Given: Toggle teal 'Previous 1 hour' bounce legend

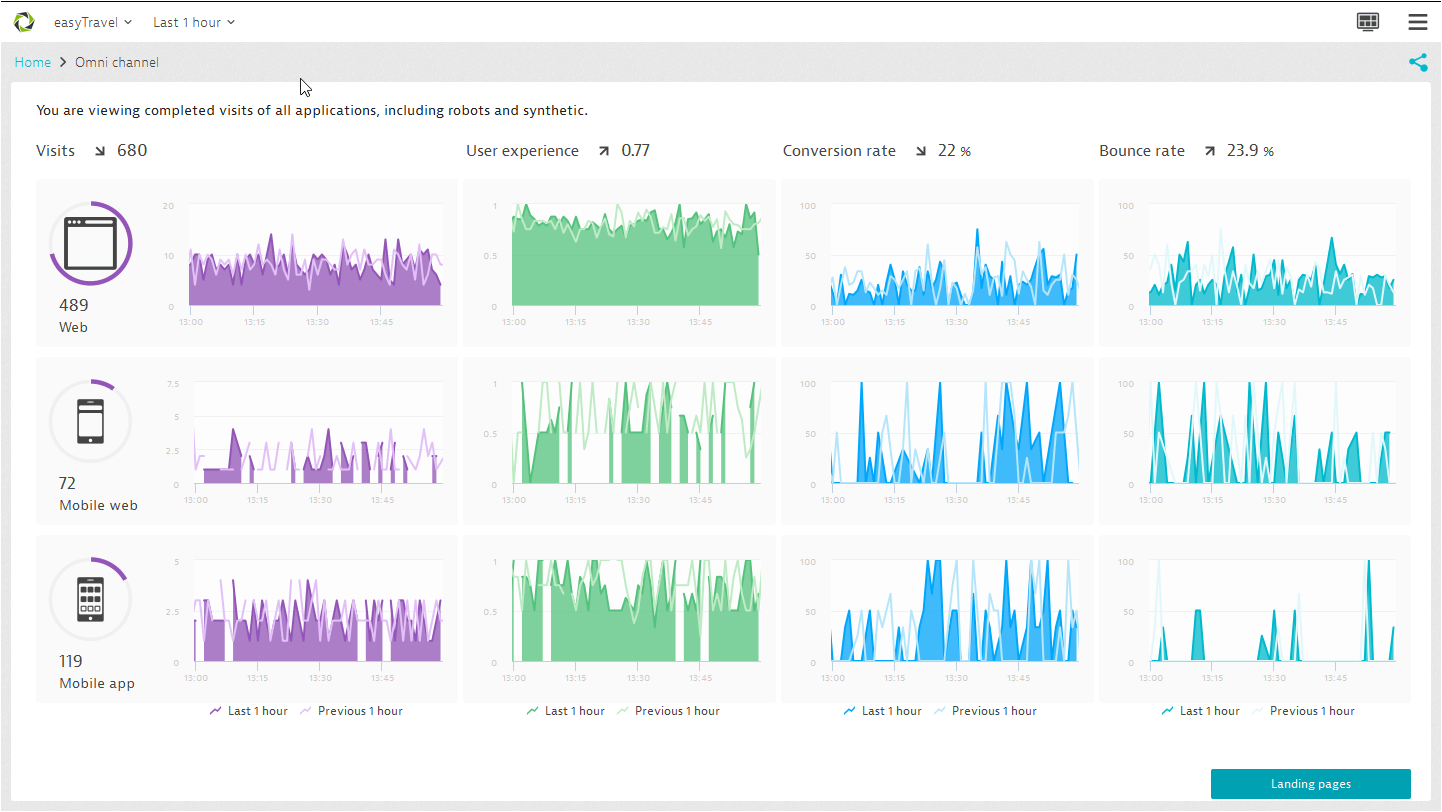Looking at the screenshot, I should tap(1303, 711).
